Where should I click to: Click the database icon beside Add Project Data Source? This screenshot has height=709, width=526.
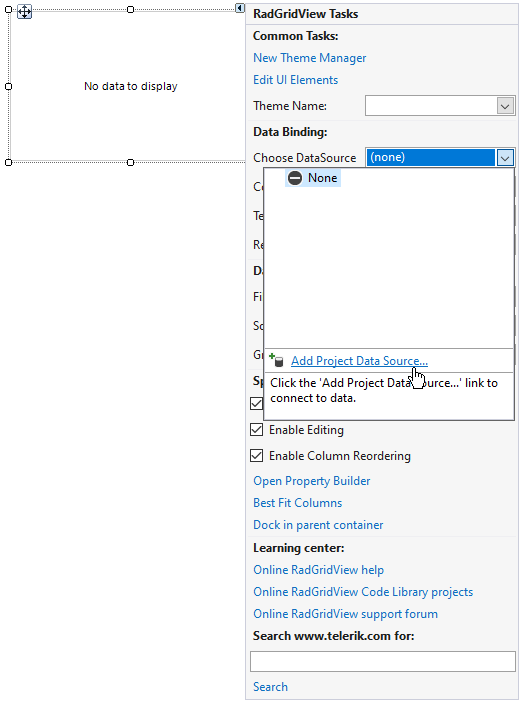[276, 360]
